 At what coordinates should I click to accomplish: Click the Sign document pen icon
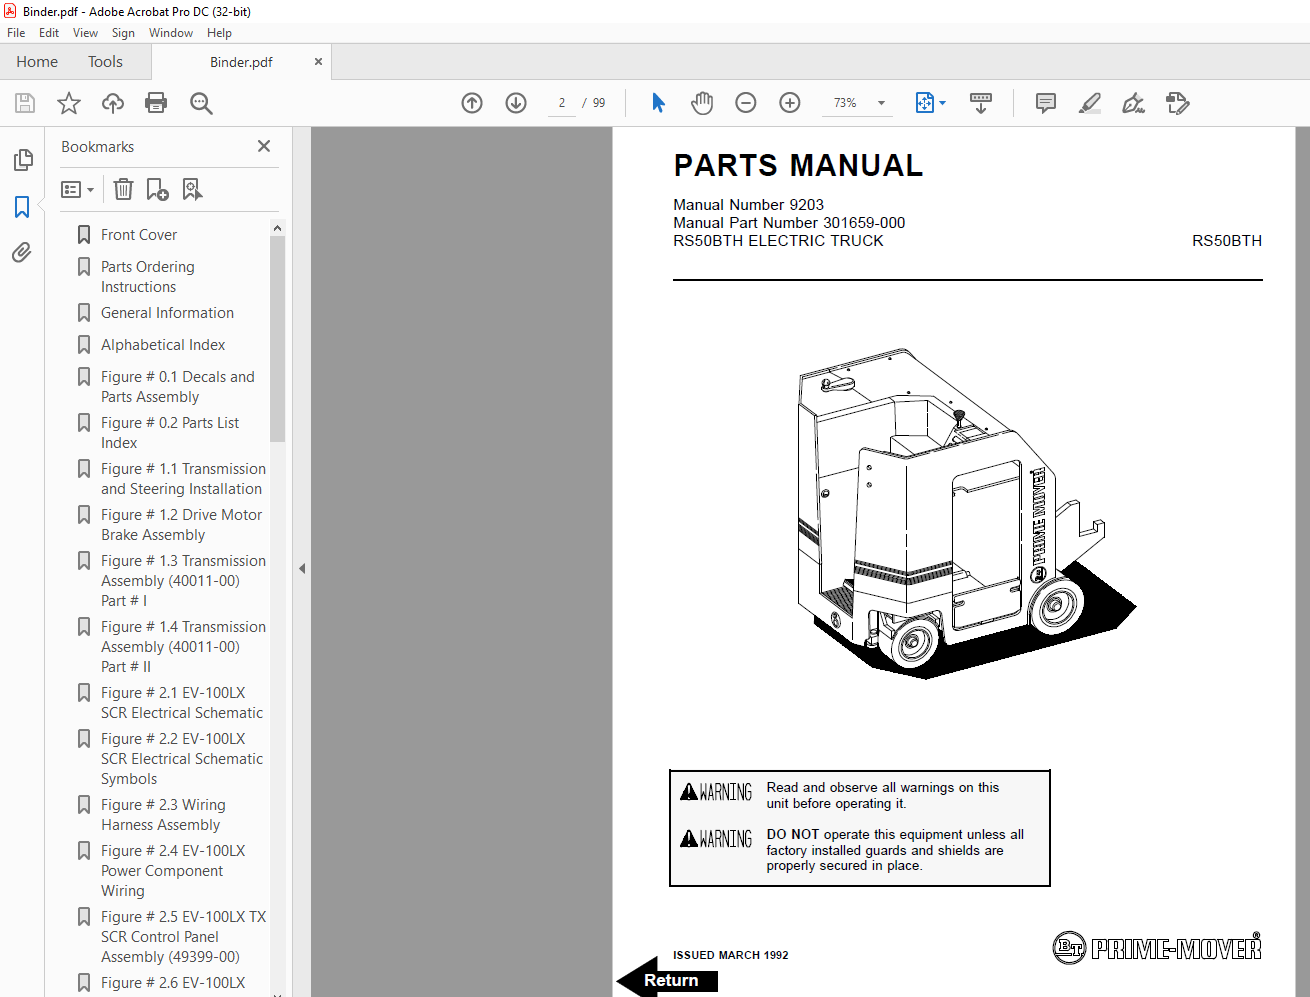1133,103
